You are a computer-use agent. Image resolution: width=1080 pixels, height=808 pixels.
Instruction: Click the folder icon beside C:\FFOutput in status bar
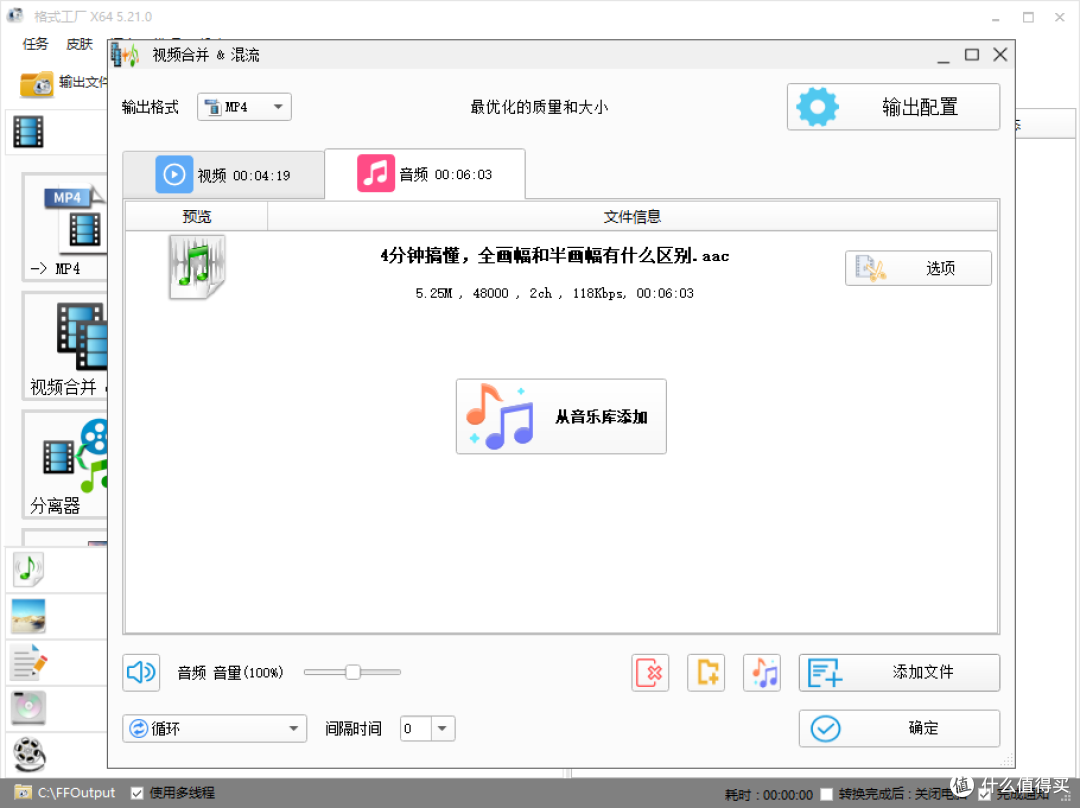coord(23,792)
